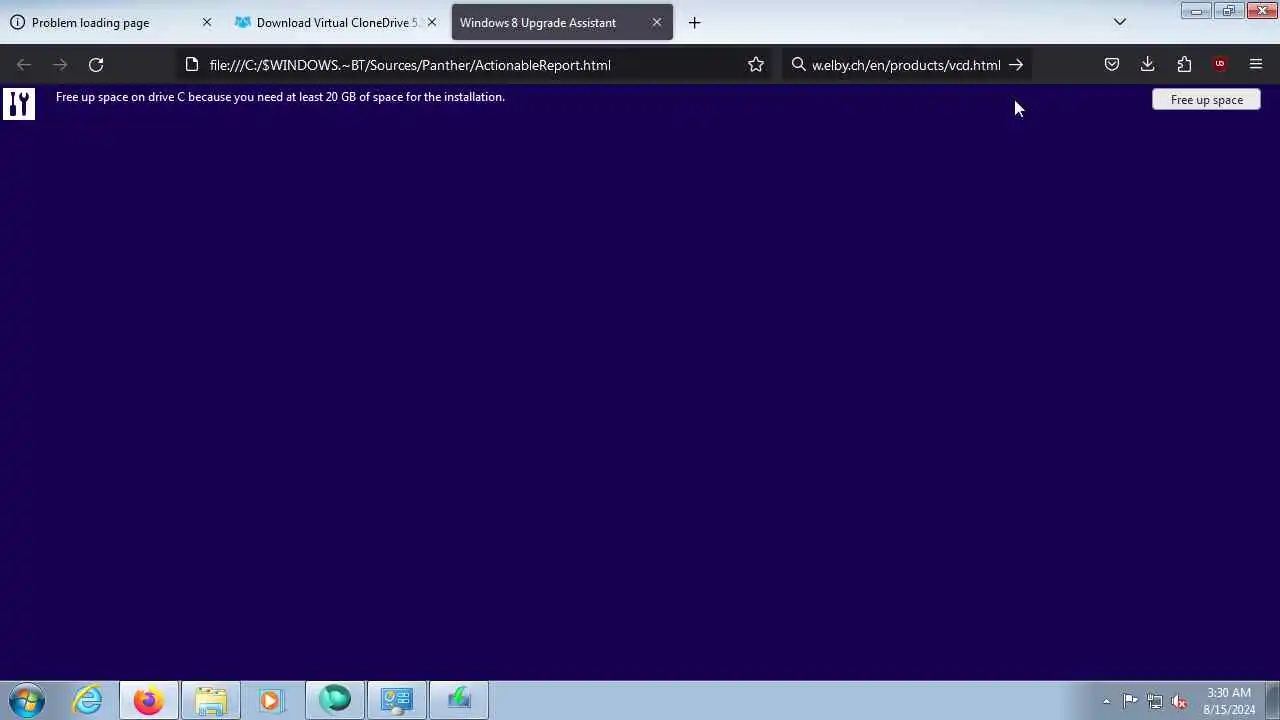
Task: Open the Windows Start menu
Action: click(27, 700)
